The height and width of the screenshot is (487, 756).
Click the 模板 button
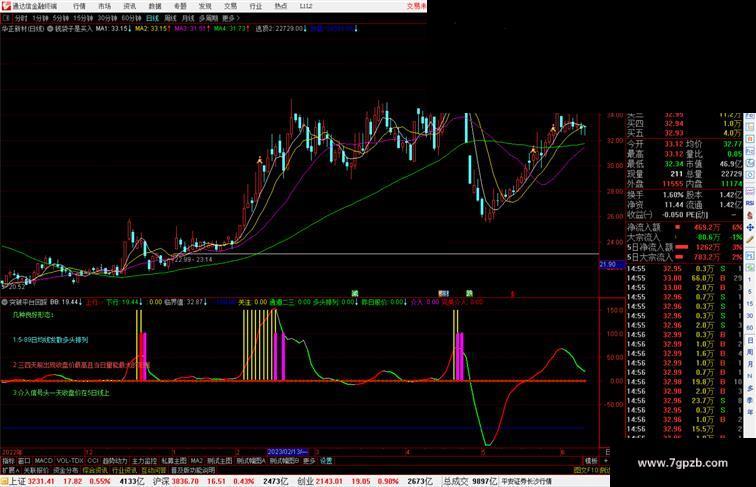pyautogui.click(x=591, y=461)
